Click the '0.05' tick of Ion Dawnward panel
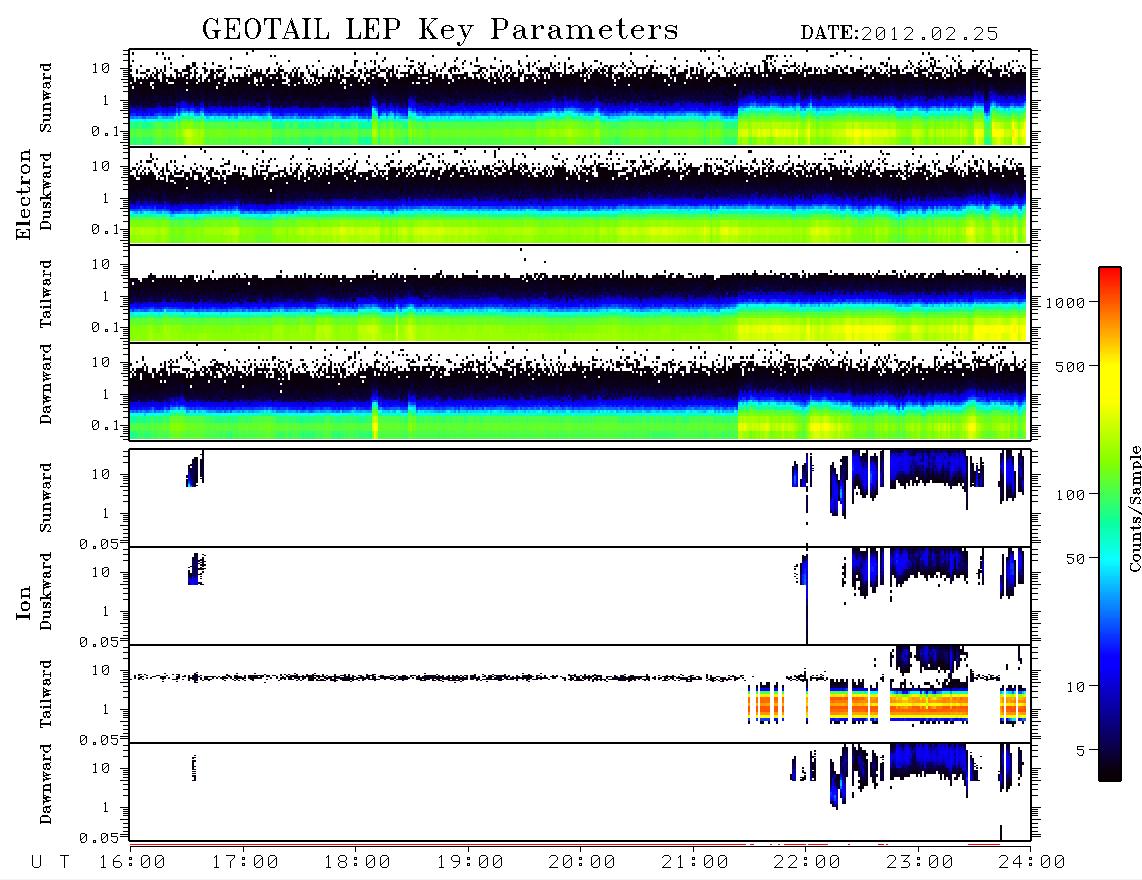Viewport: 1142px width, 880px height. tap(98, 838)
